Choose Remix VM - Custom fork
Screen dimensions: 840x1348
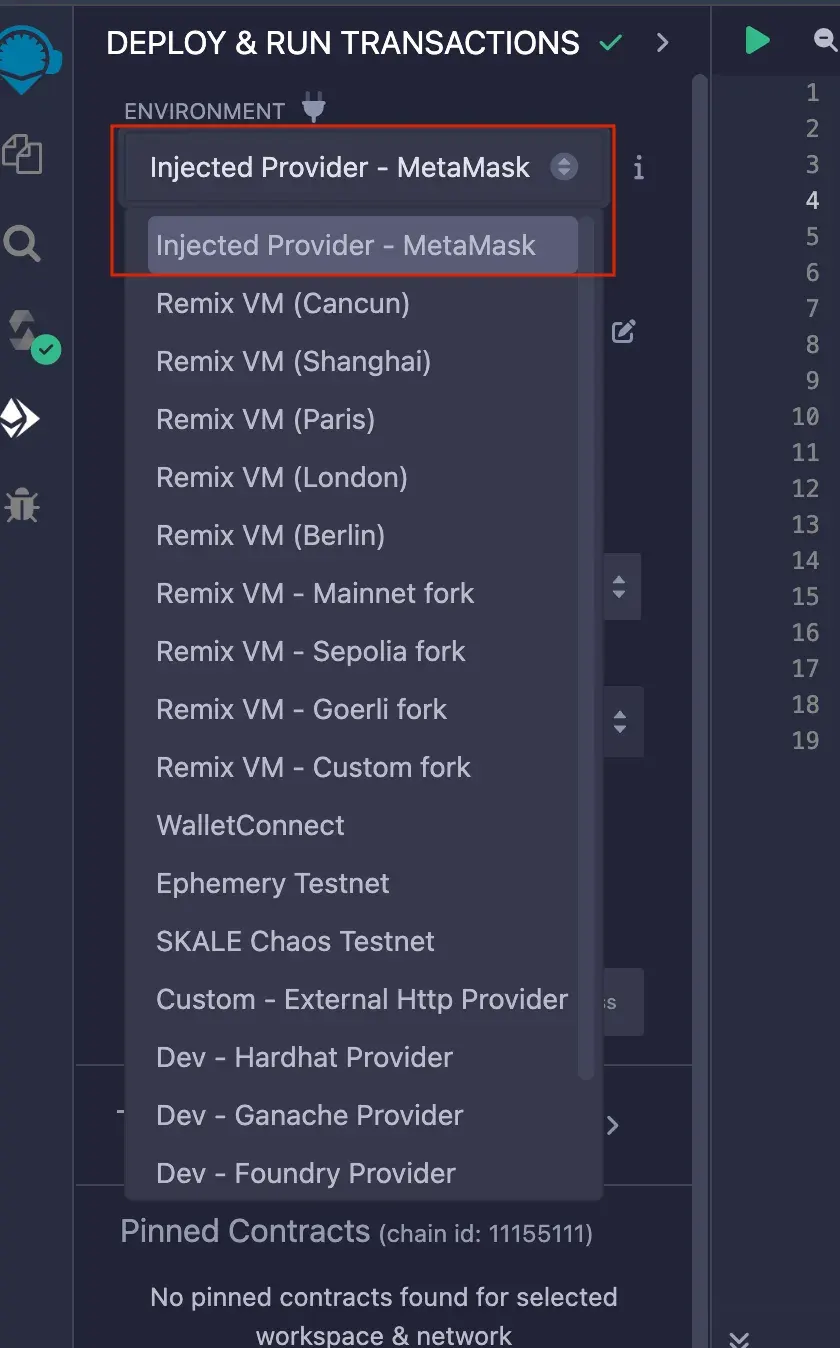click(363, 767)
